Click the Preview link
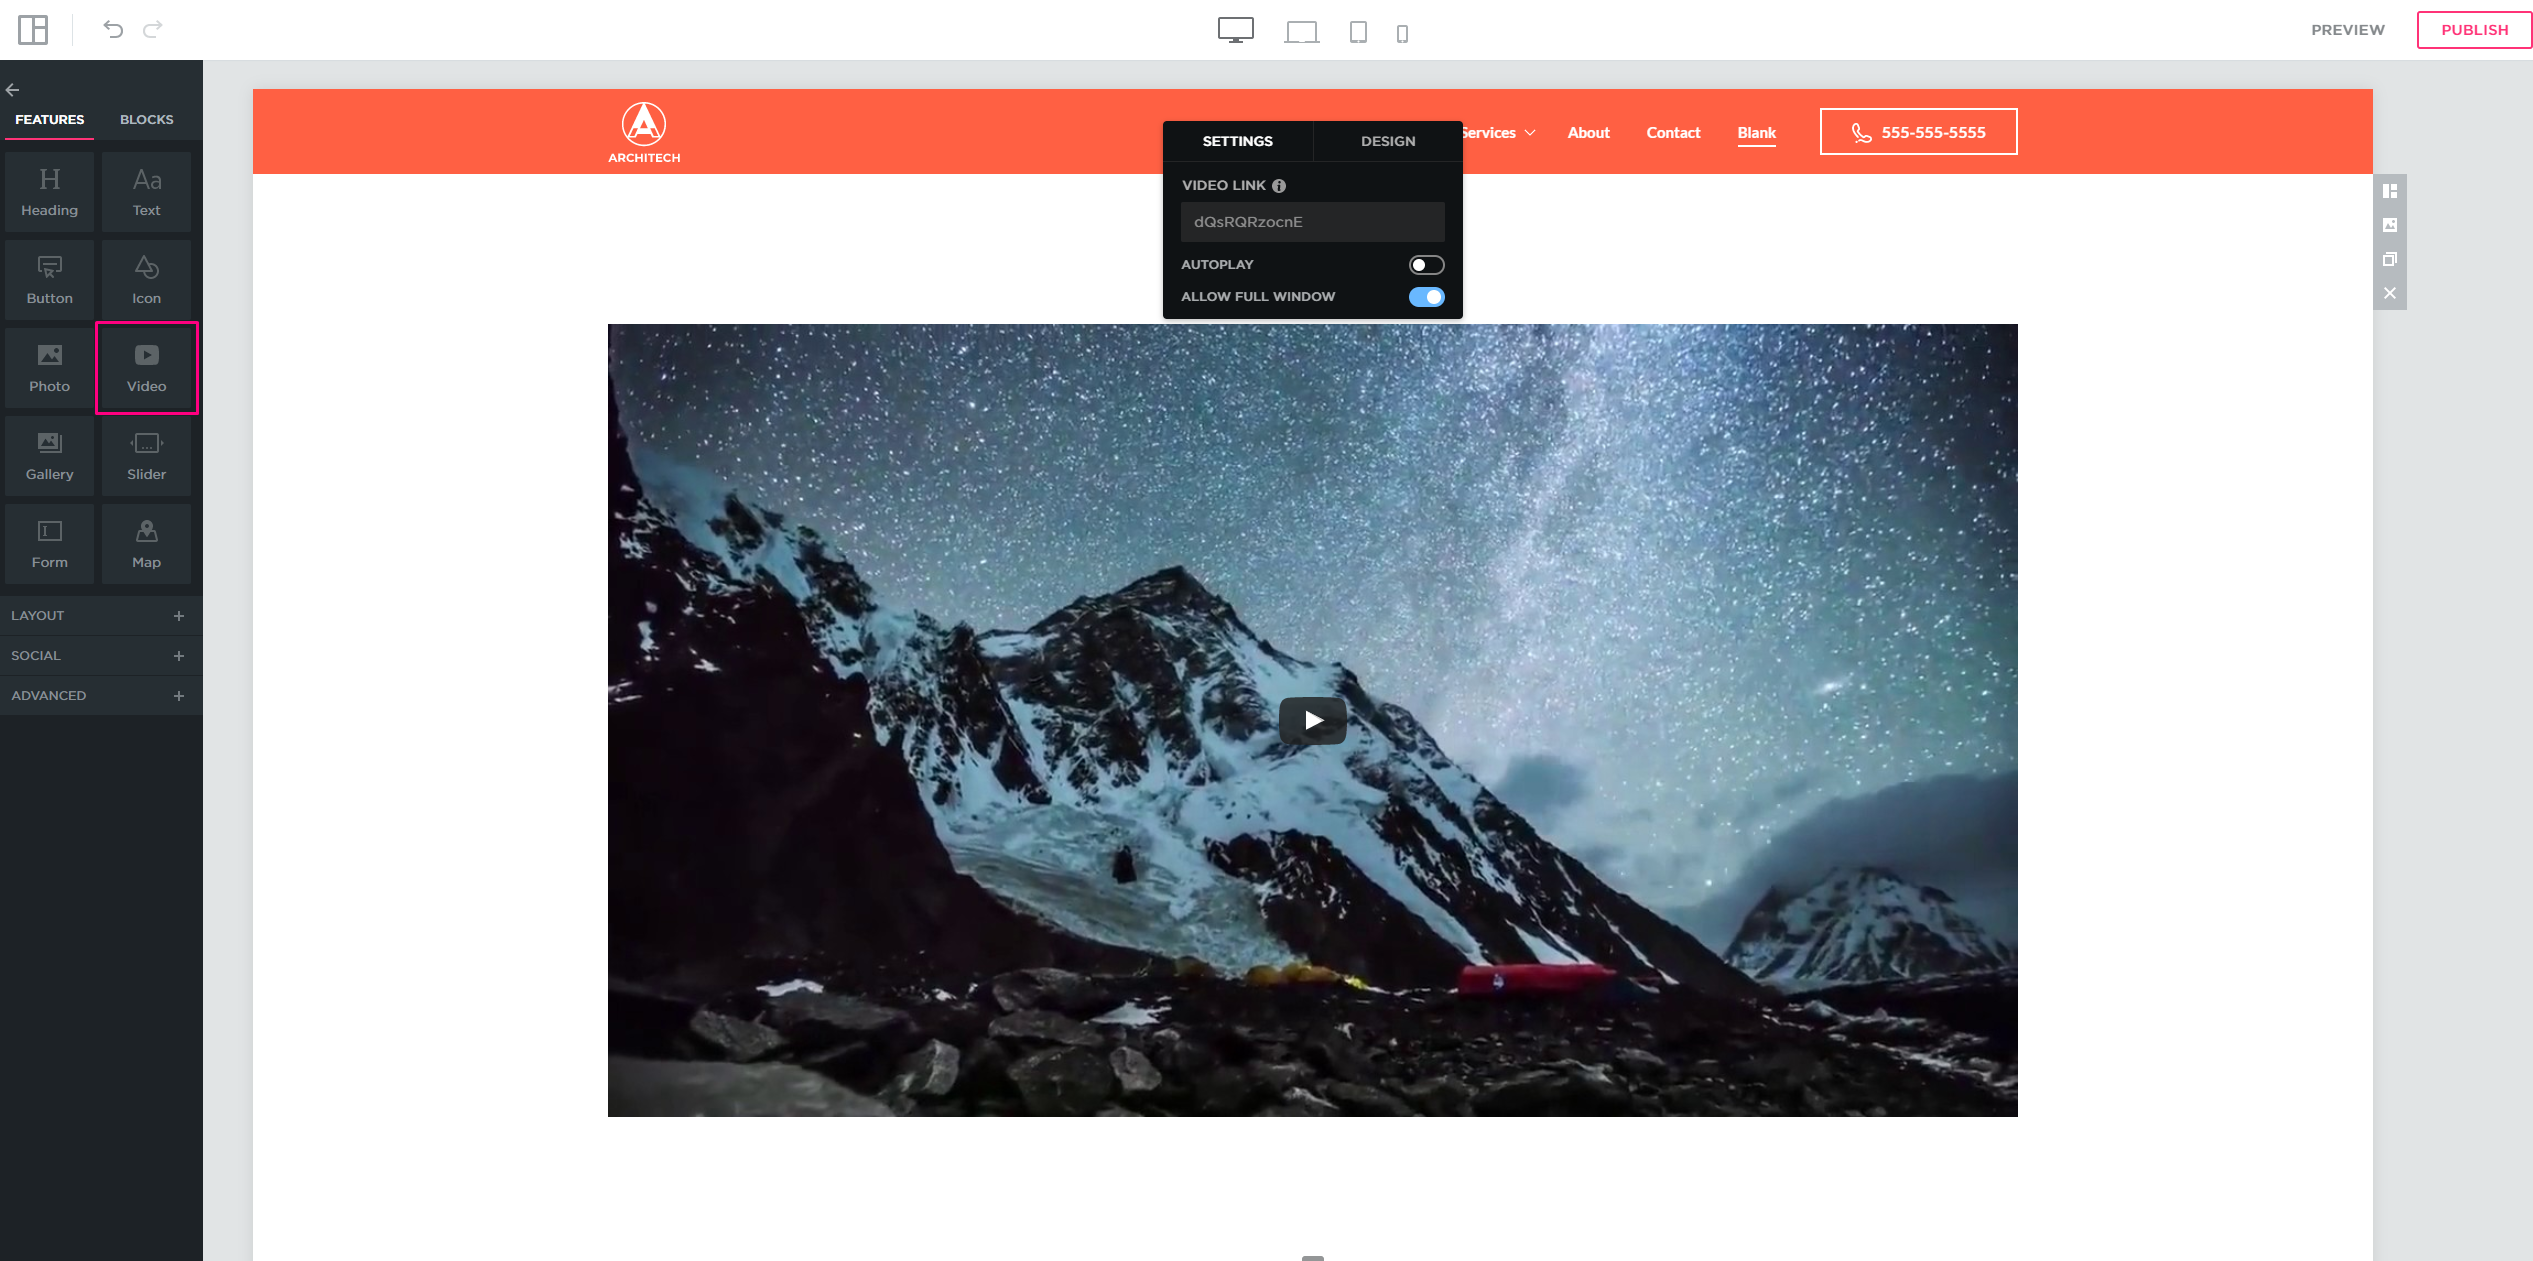 2347,30
